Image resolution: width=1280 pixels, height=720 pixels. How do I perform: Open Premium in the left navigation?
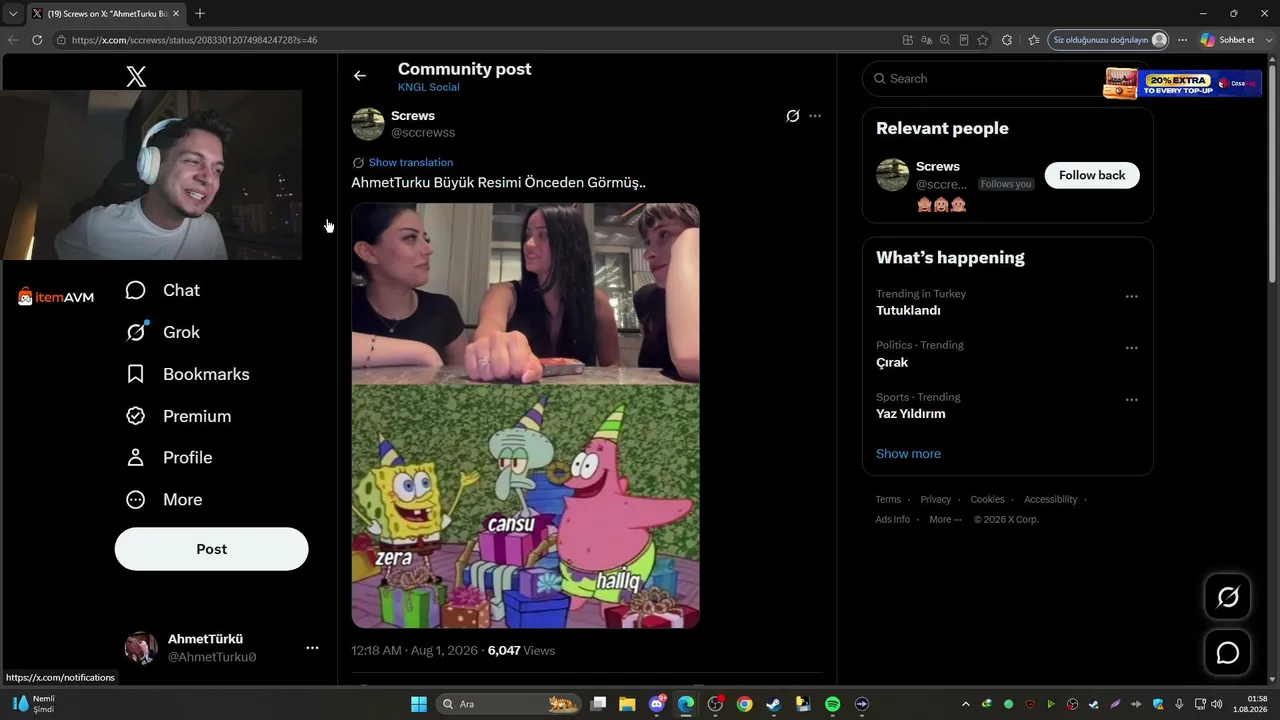pos(178,416)
